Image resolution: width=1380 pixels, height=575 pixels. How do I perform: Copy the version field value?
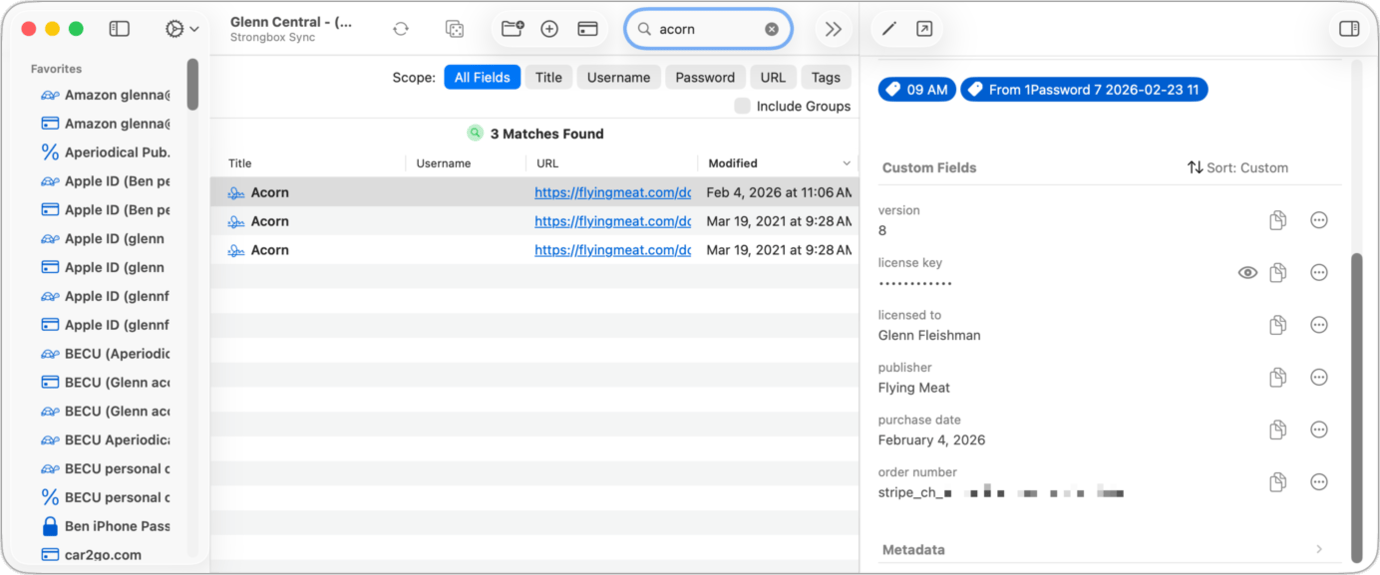1278,220
